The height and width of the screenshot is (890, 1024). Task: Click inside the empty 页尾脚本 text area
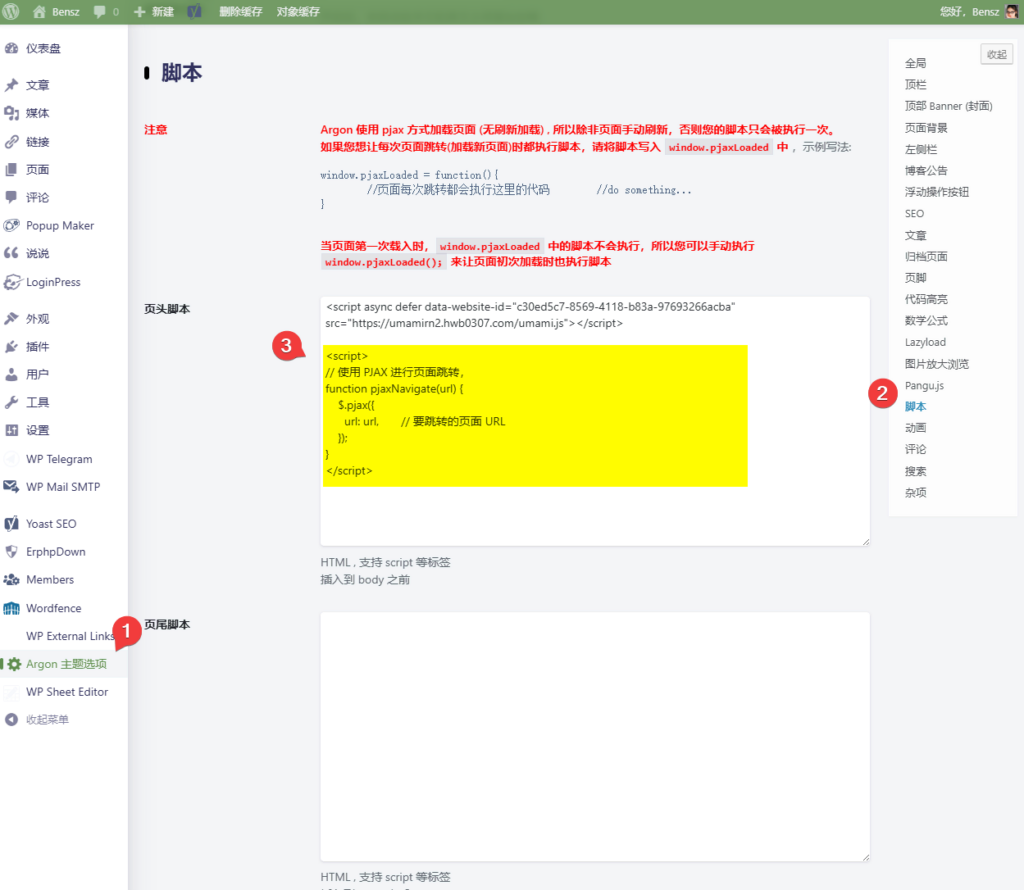pyautogui.click(x=594, y=735)
